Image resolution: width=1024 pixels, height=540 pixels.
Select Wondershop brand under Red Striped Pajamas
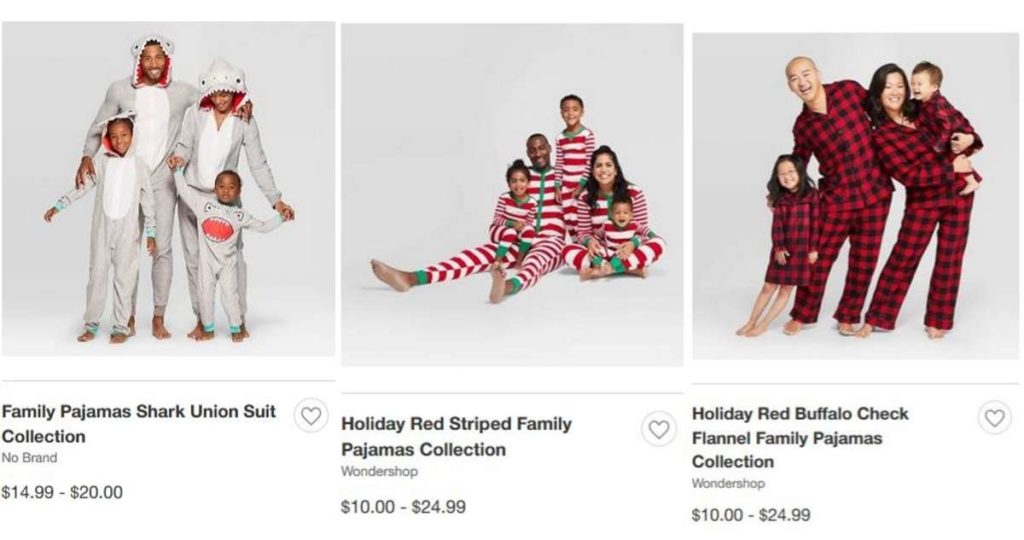point(379,471)
